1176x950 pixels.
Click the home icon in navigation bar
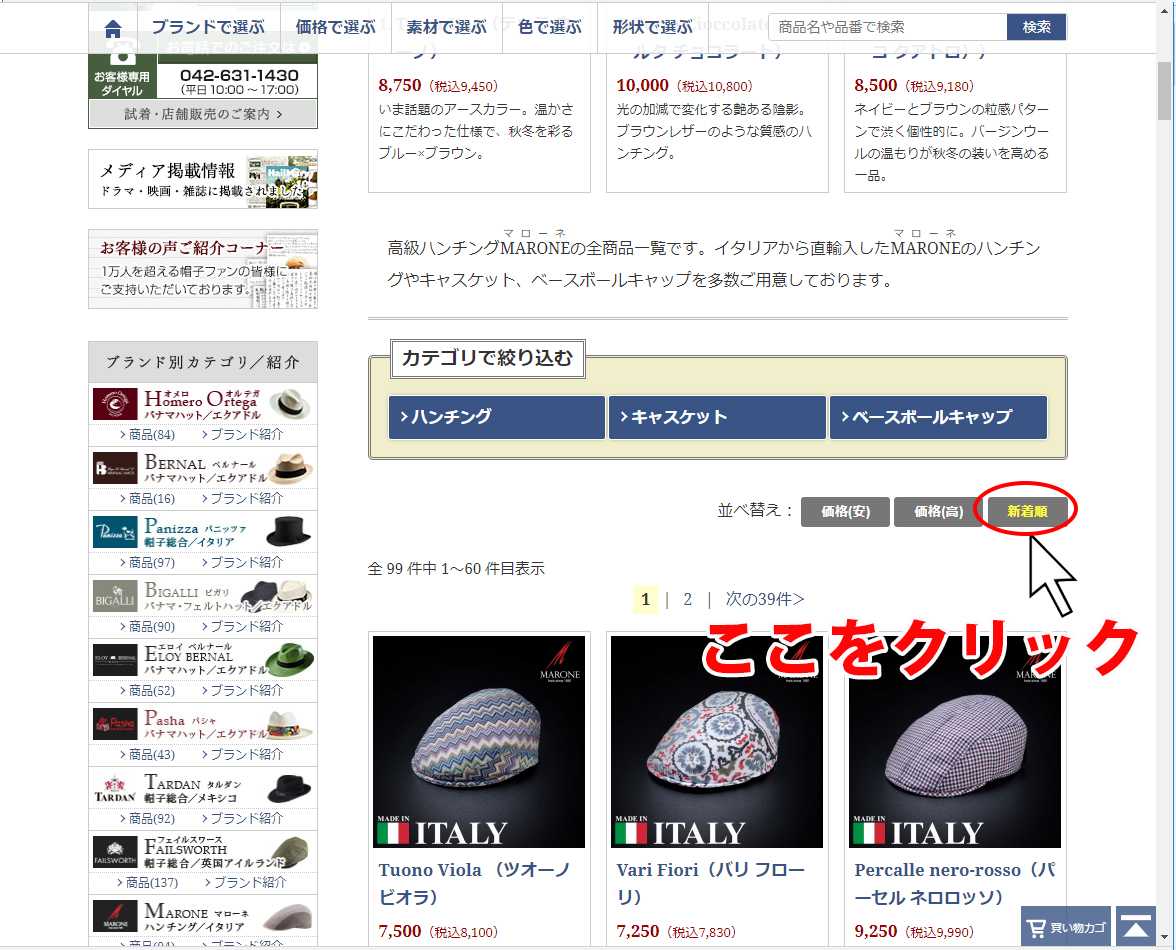click(112, 28)
